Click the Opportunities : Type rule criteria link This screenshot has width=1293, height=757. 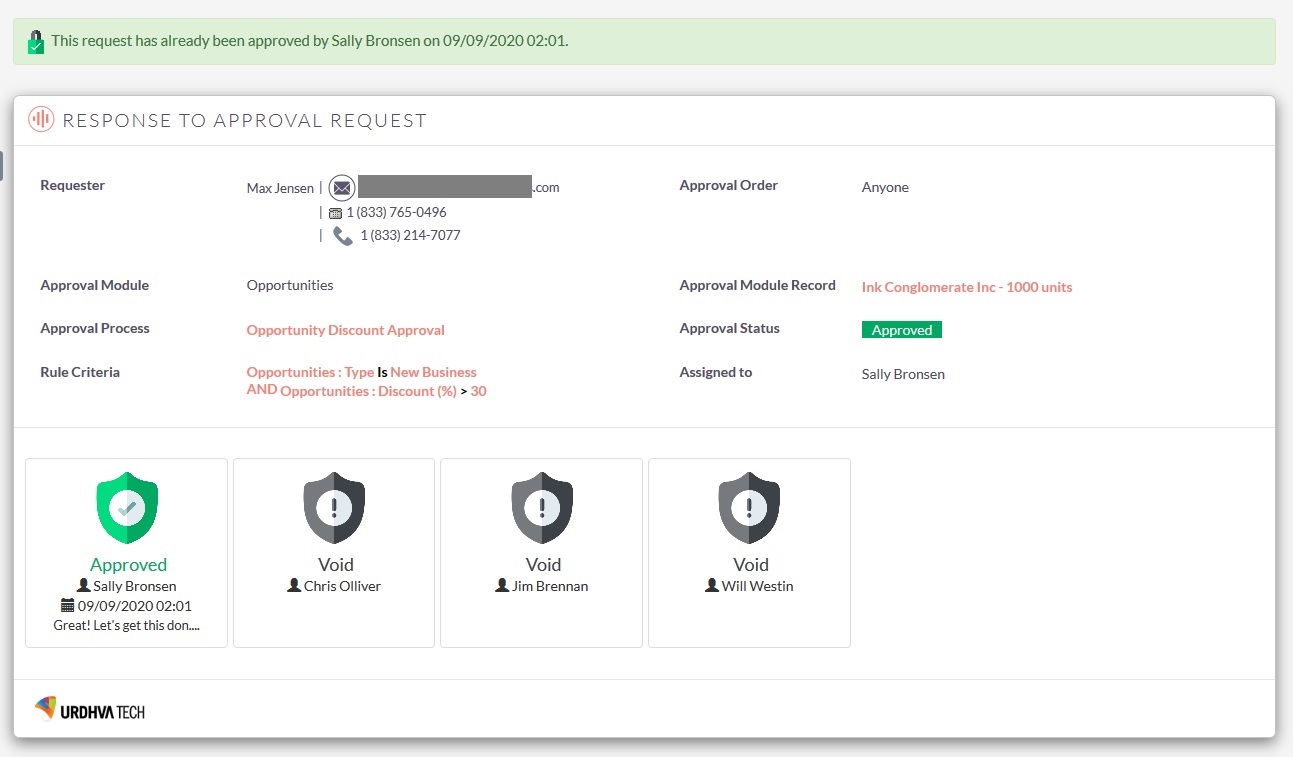click(310, 372)
